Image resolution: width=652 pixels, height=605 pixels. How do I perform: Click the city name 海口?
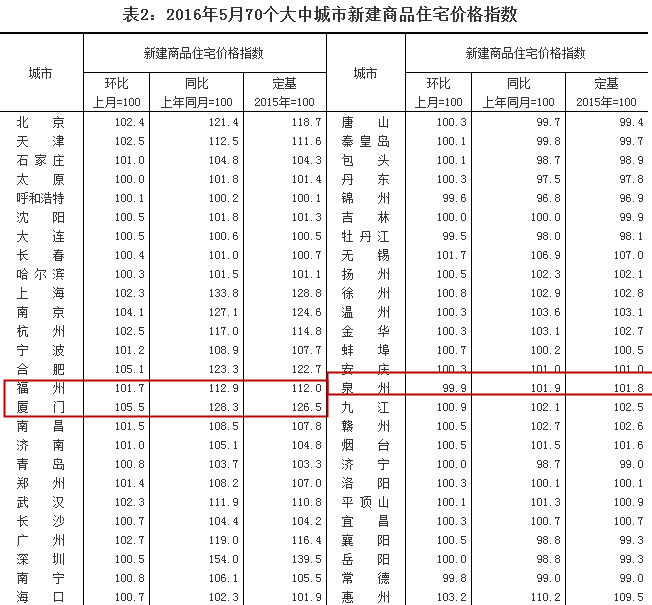pos(40,598)
